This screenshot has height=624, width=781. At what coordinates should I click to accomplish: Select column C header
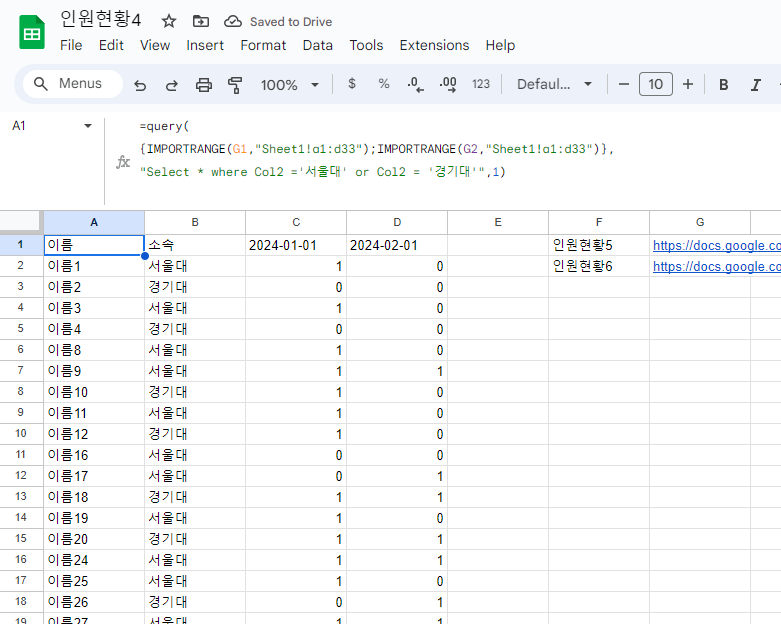point(296,223)
